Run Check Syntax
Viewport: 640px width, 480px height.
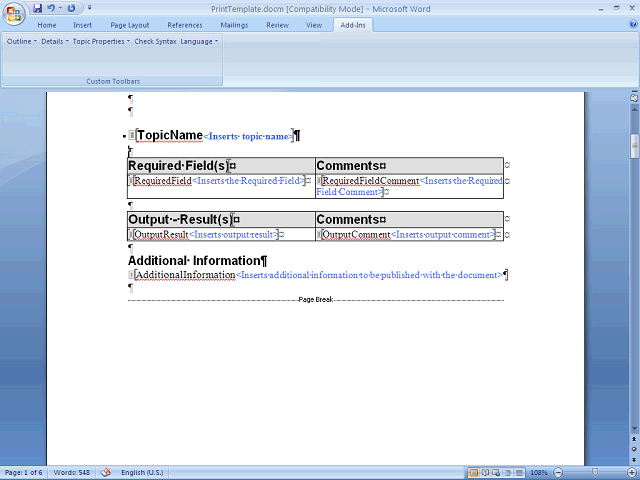click(x=156, y=41)
